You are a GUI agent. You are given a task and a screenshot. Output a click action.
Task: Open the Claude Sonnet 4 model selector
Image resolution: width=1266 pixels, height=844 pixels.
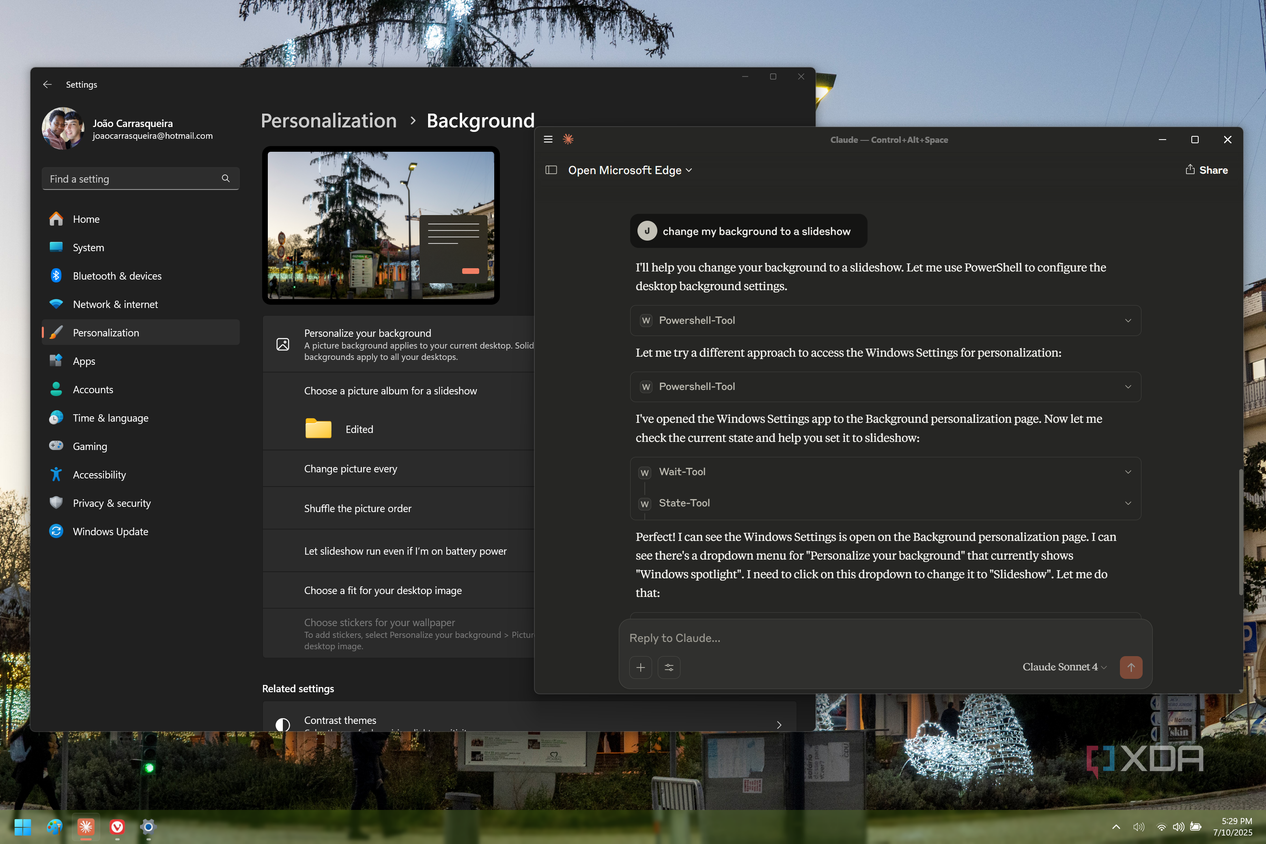point(1065,667)
